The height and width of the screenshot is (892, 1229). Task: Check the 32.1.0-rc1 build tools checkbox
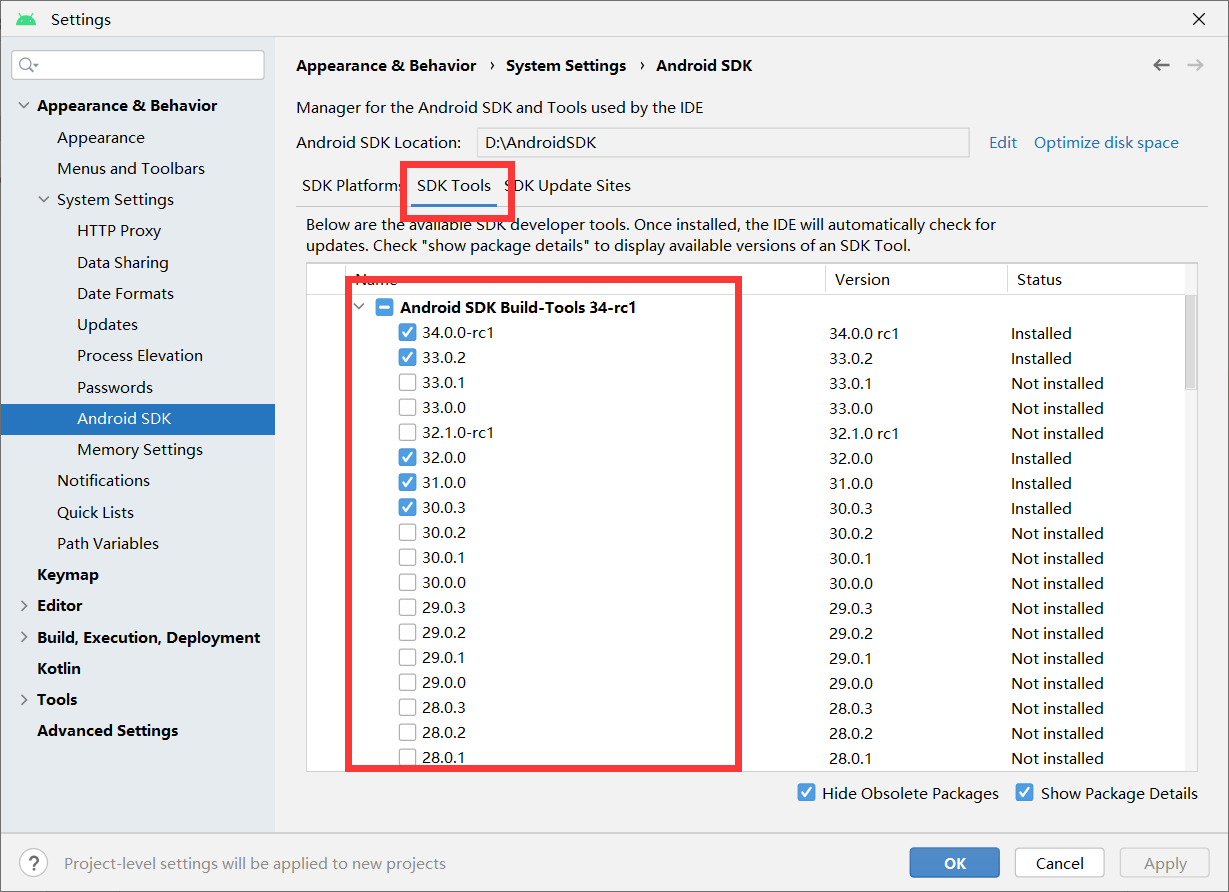pos(407,433)
